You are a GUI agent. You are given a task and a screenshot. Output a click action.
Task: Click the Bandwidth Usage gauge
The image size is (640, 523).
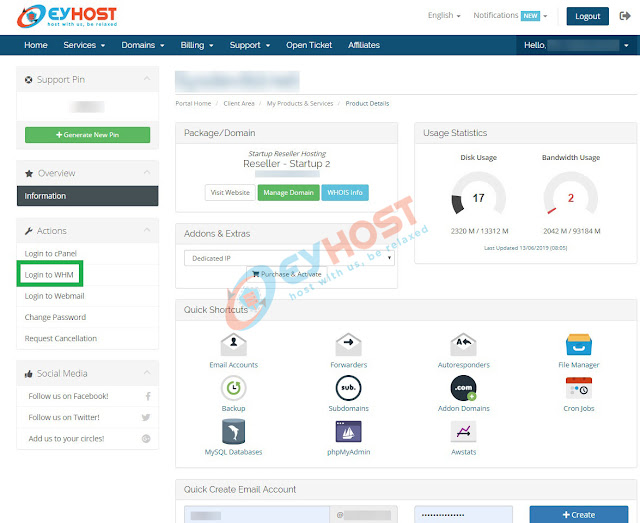(x=571, y=194)
